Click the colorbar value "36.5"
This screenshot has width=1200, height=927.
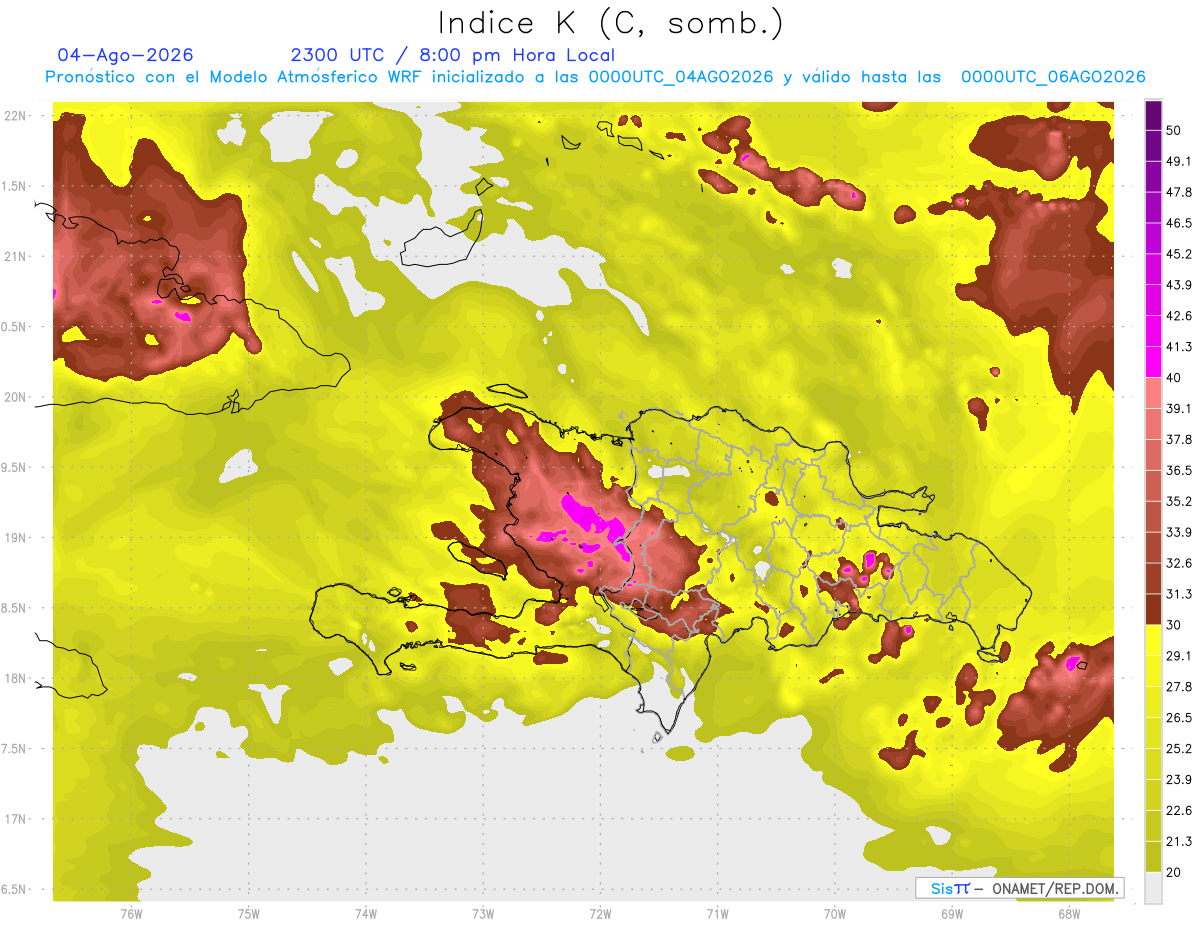click(1179, 471)
